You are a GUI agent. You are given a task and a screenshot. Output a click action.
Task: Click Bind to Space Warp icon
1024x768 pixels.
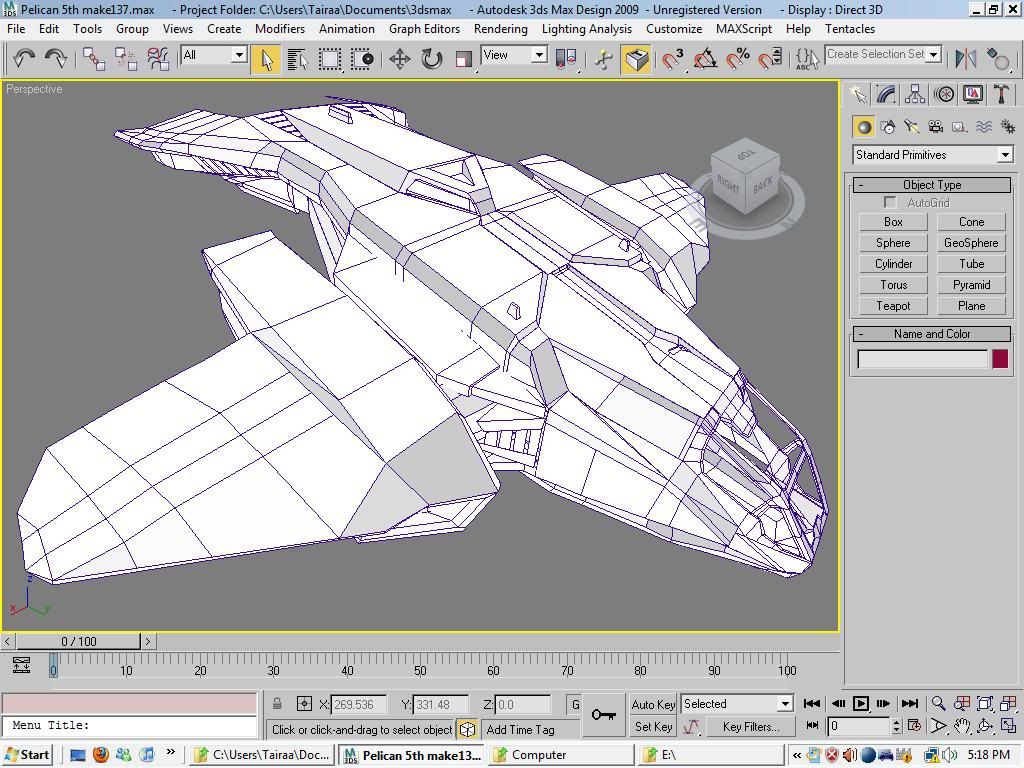(158, 59)
